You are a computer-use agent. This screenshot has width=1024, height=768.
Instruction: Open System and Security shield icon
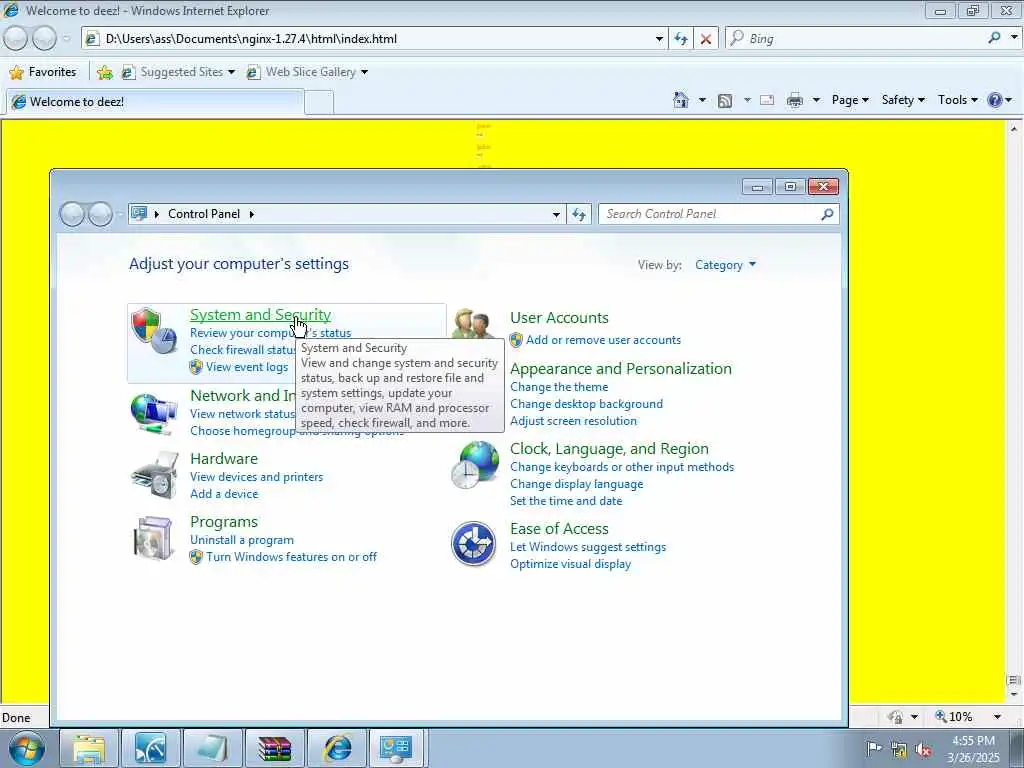coord(153,330)
